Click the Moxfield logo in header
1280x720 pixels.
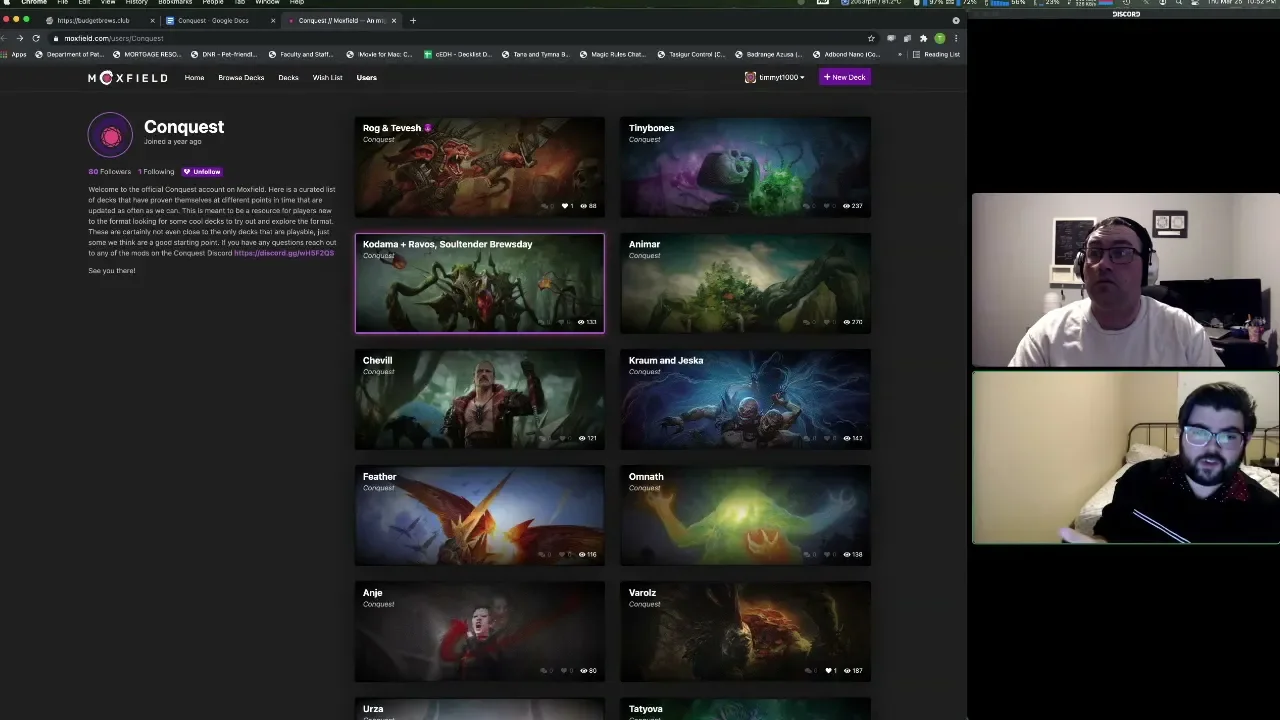[x=127, y=78]
